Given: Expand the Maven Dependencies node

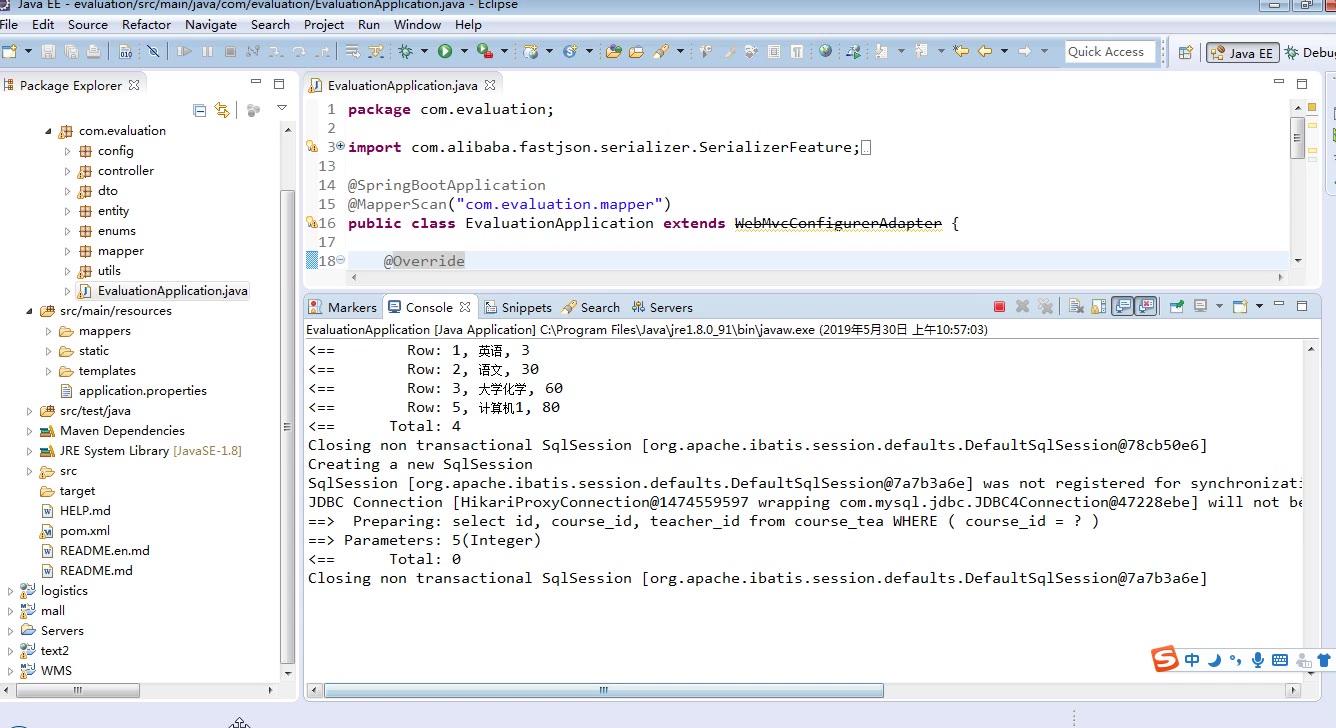Looking at the screenshot, I should click(30, 431).
